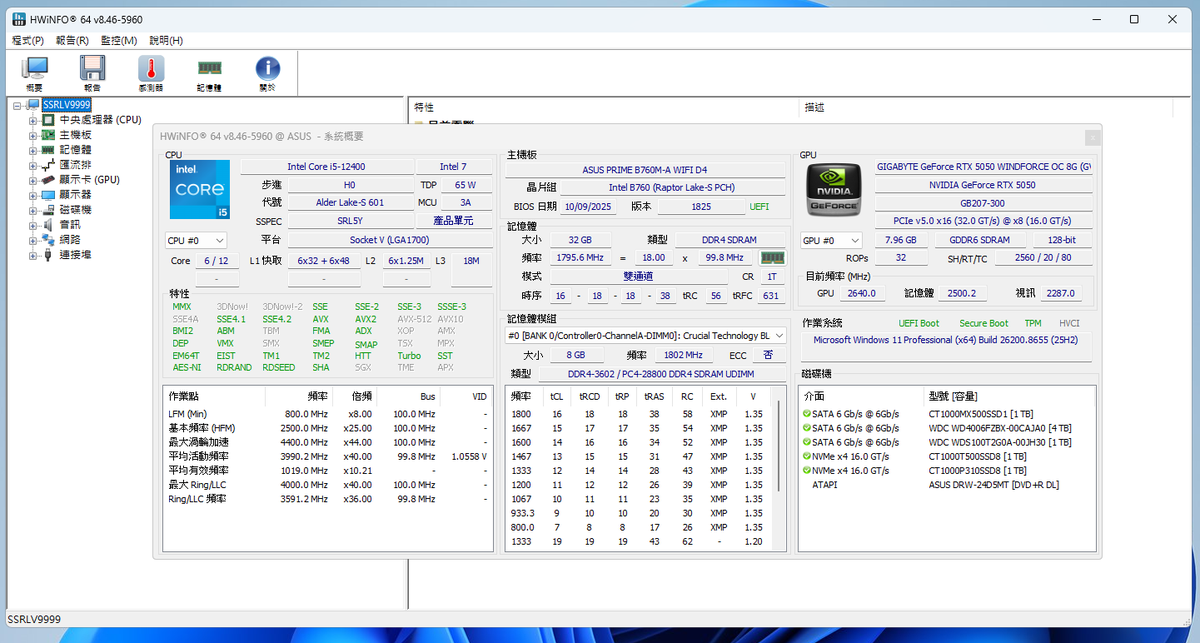This screenshot has height=643, width=1200.
Task: Click the Intel Core i5-12400 button
Action: (x=327, y=167)
